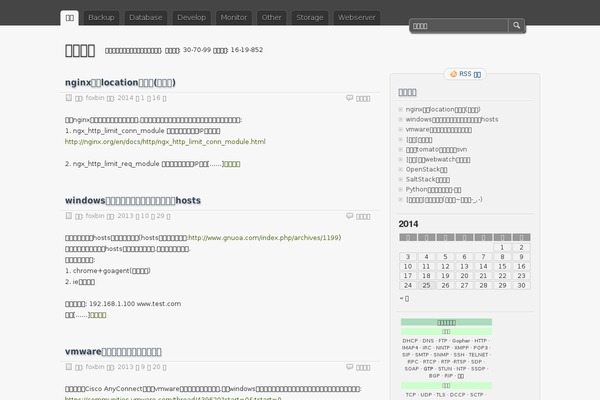600x400 pixels.
Task: Open the Gopher protocol link
Action: coord(461,341)
